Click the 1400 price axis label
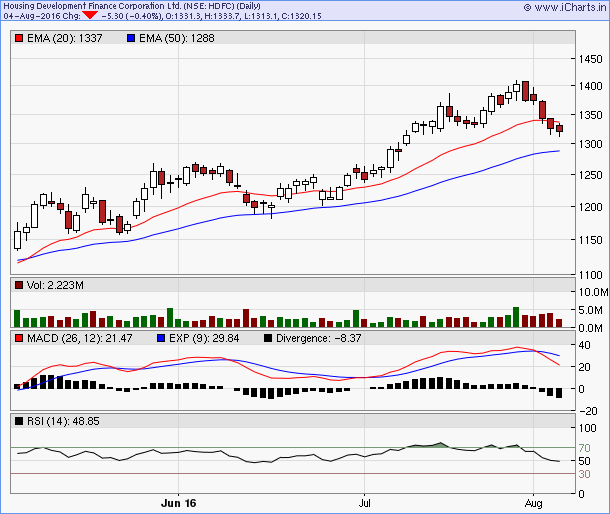This screenshot has width=610, height=514. (590, 86)
